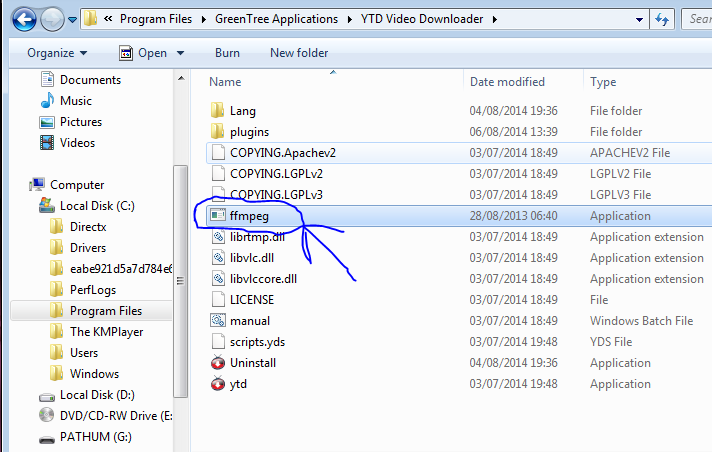Screen dimensions: 712x452
Task: Select the COPYING.LGPLv3 file name
Action: click(276, 194)
